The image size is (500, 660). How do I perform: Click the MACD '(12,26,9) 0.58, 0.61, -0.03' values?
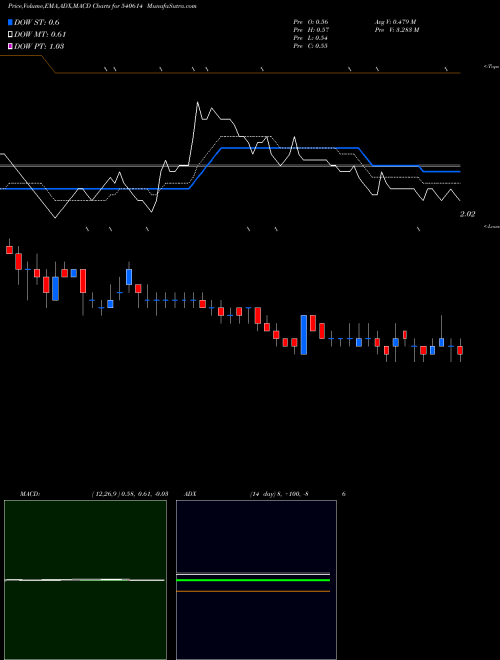[130, 494]
